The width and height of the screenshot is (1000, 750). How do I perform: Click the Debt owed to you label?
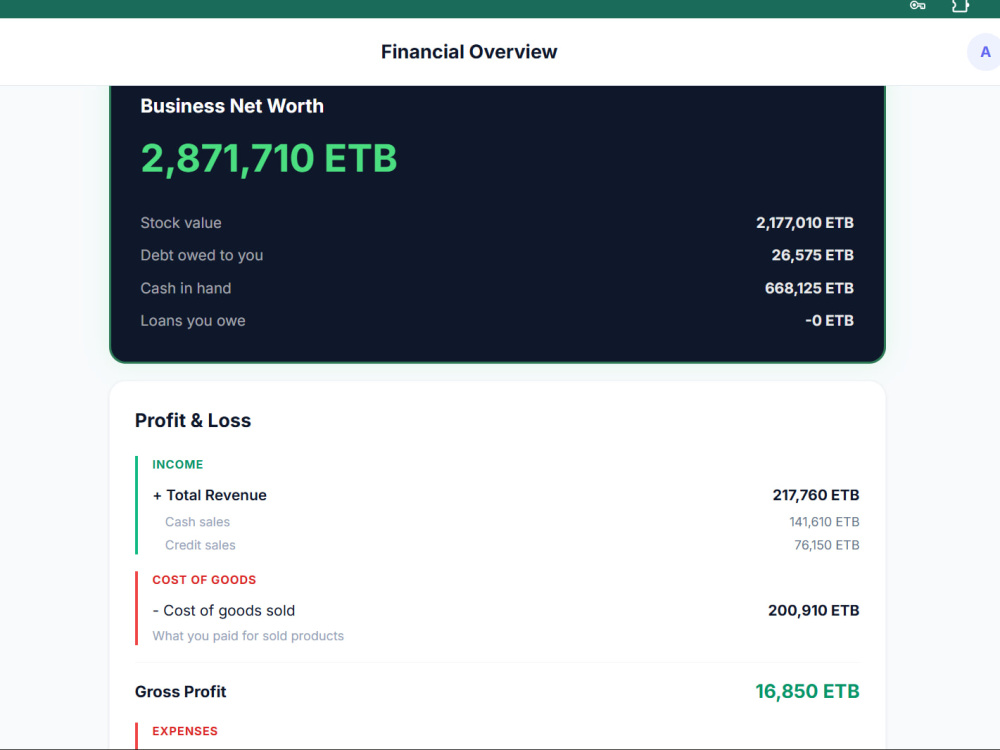point(202,255)
